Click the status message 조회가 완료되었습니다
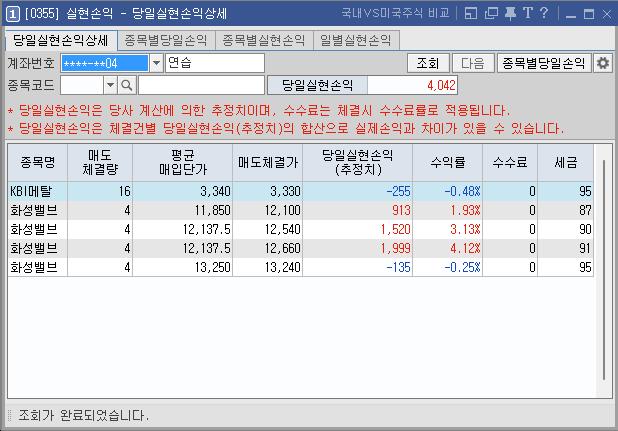This screenshot has height=431, width=618. pos(84,415)
